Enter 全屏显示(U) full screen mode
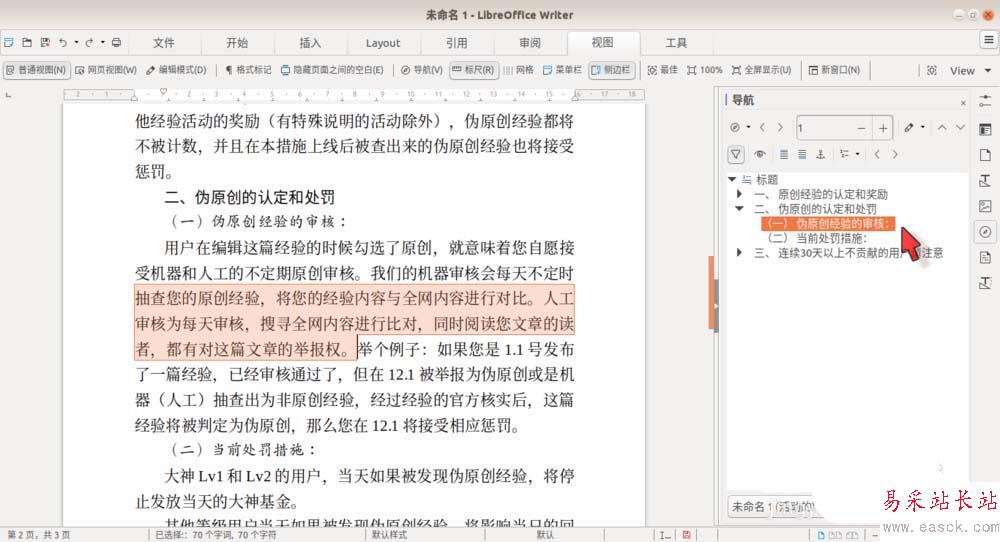Image resolution: width=1000 pixels, height=542 pixels. tap(761, 70)
